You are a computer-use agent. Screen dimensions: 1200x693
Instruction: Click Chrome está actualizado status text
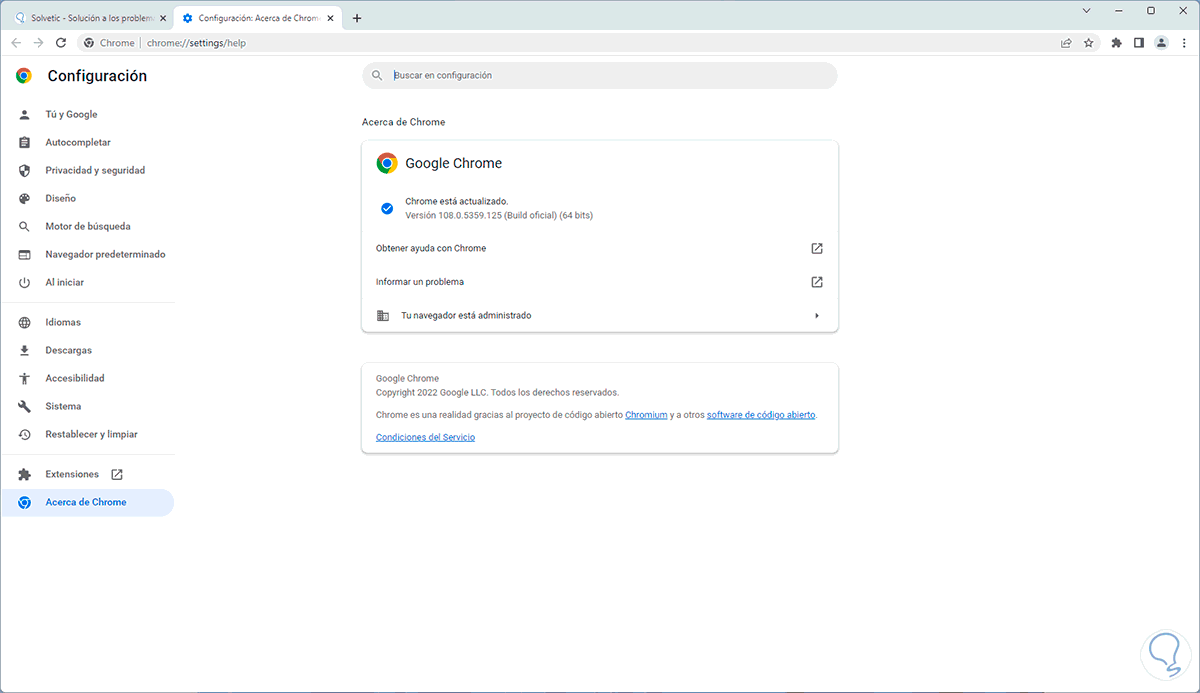click(x=456, y=201)
